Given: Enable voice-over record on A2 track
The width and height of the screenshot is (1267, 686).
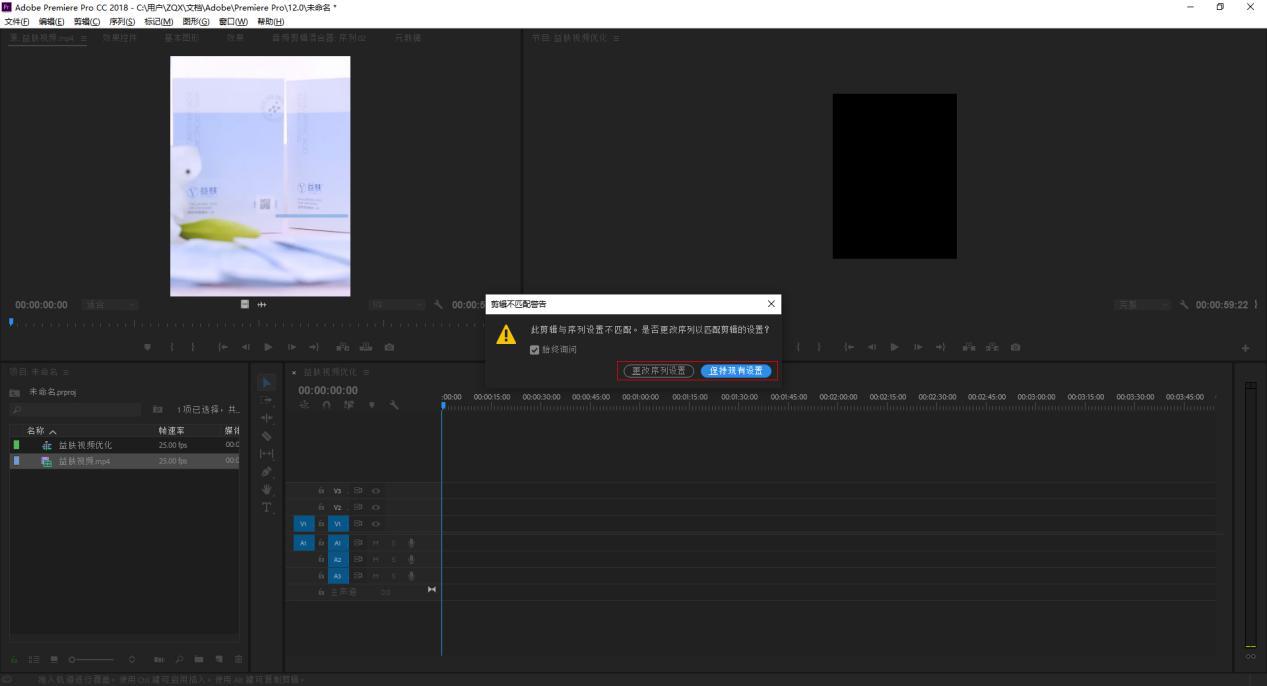Looking at the screenshot, I should [411, 559].
